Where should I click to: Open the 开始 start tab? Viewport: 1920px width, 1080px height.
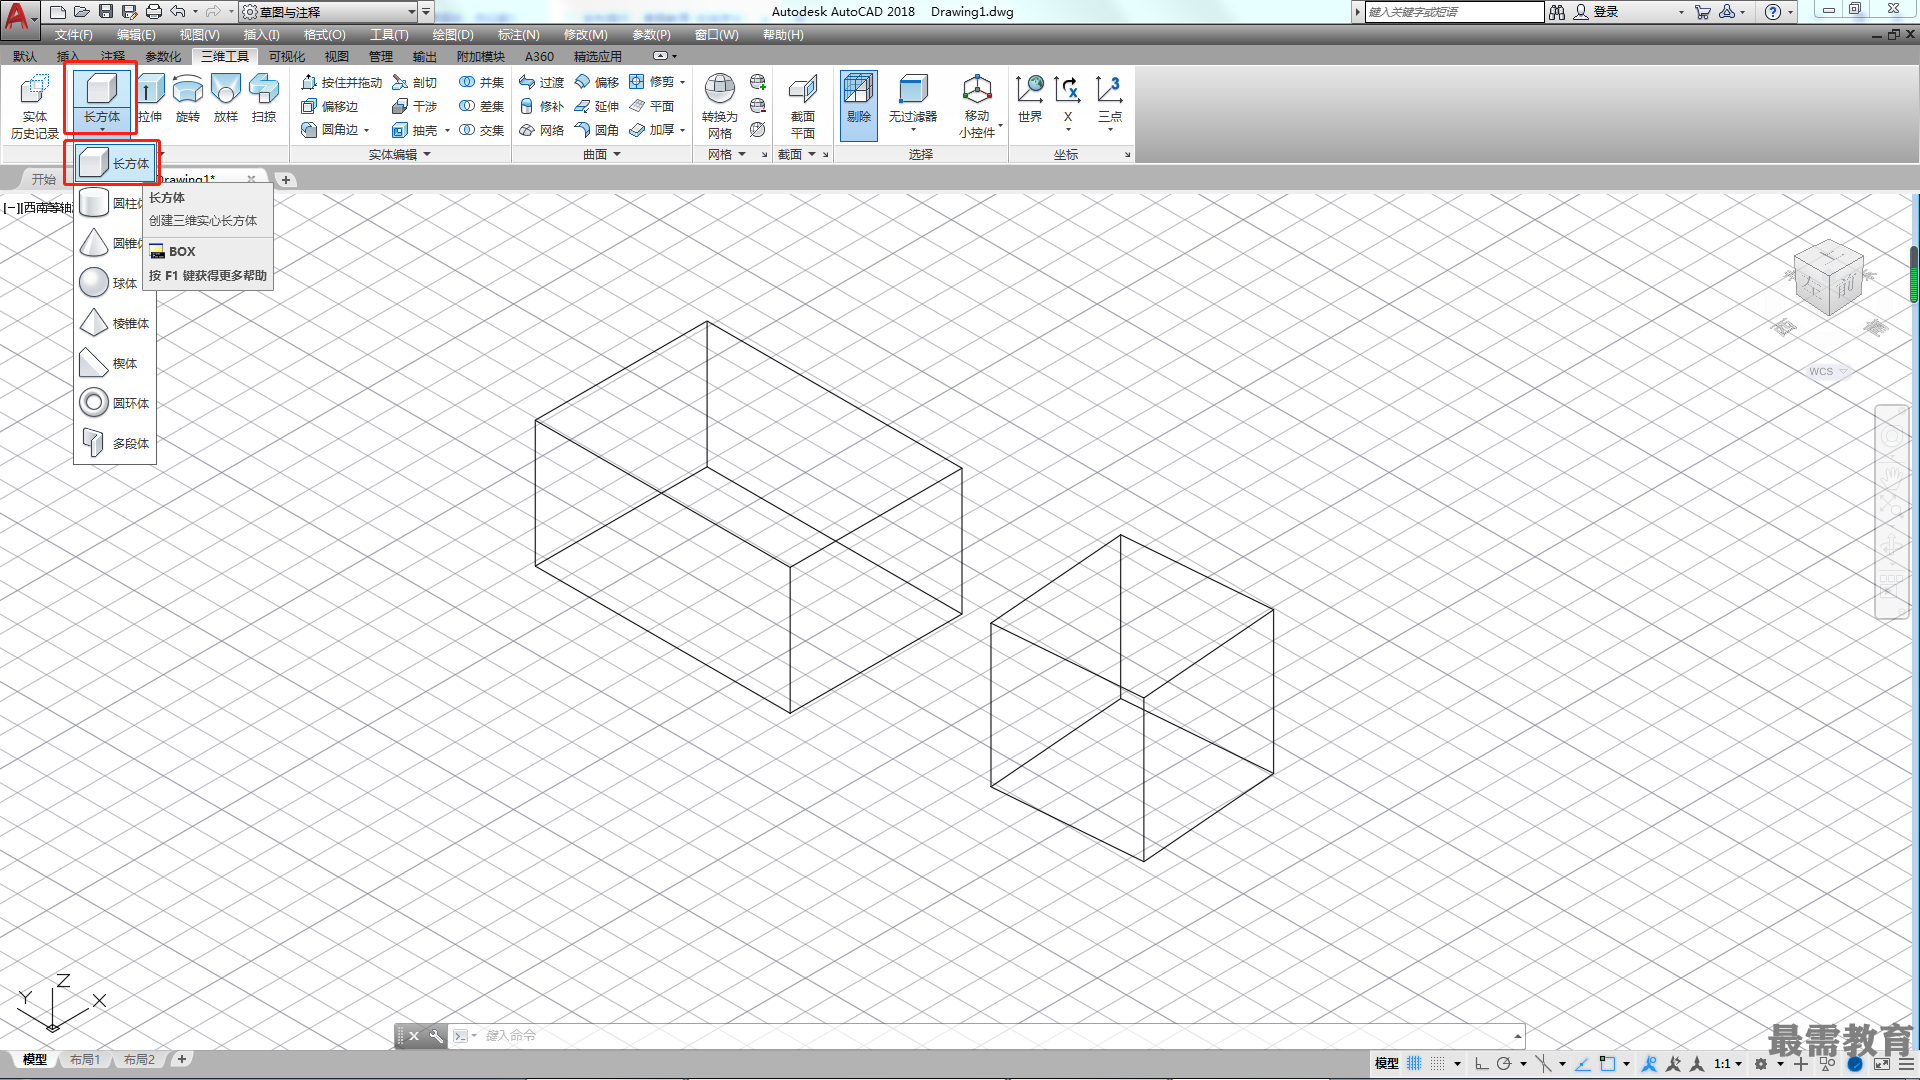click(x=43, y=179)
